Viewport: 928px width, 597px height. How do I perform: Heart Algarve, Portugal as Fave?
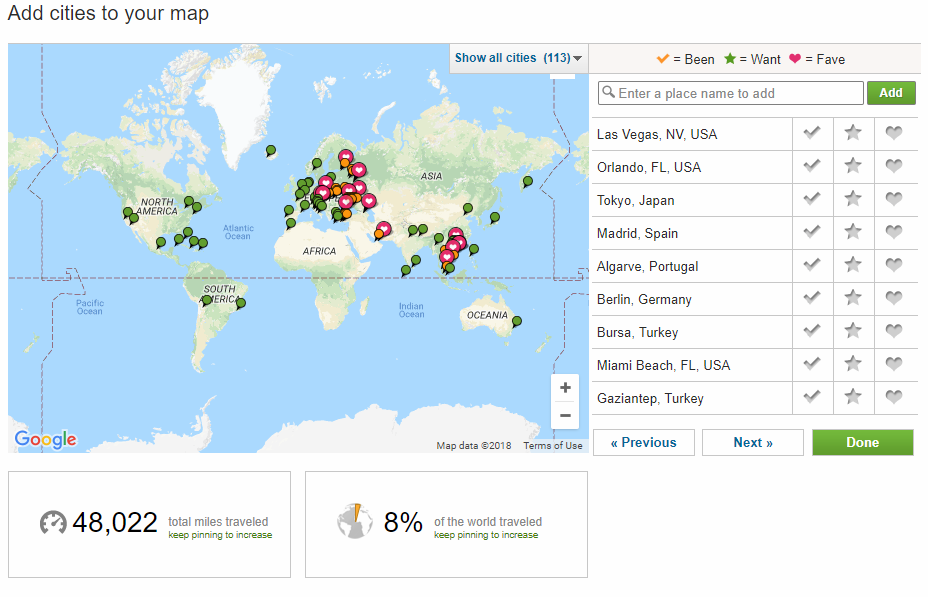coord(894,265)
